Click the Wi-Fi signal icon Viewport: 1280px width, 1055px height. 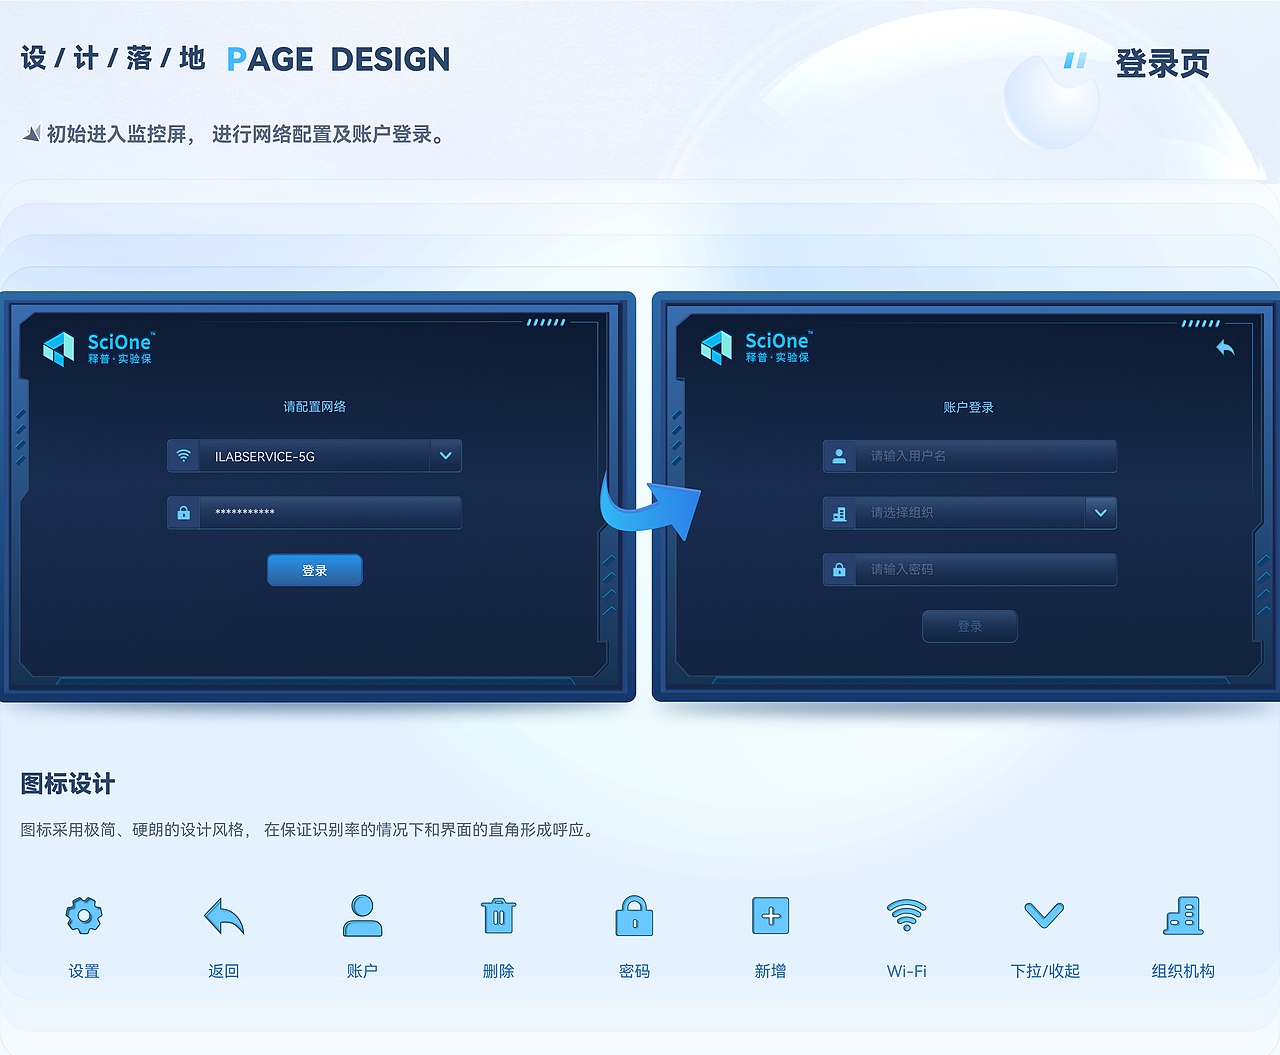click(x=906, y=915)
